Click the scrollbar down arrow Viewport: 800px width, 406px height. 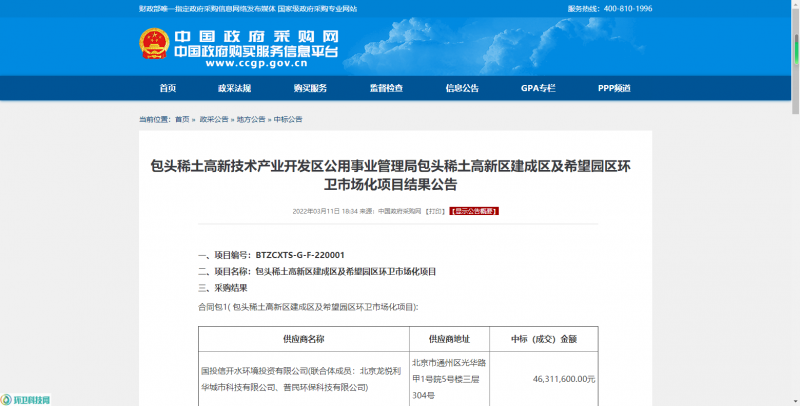794,400
